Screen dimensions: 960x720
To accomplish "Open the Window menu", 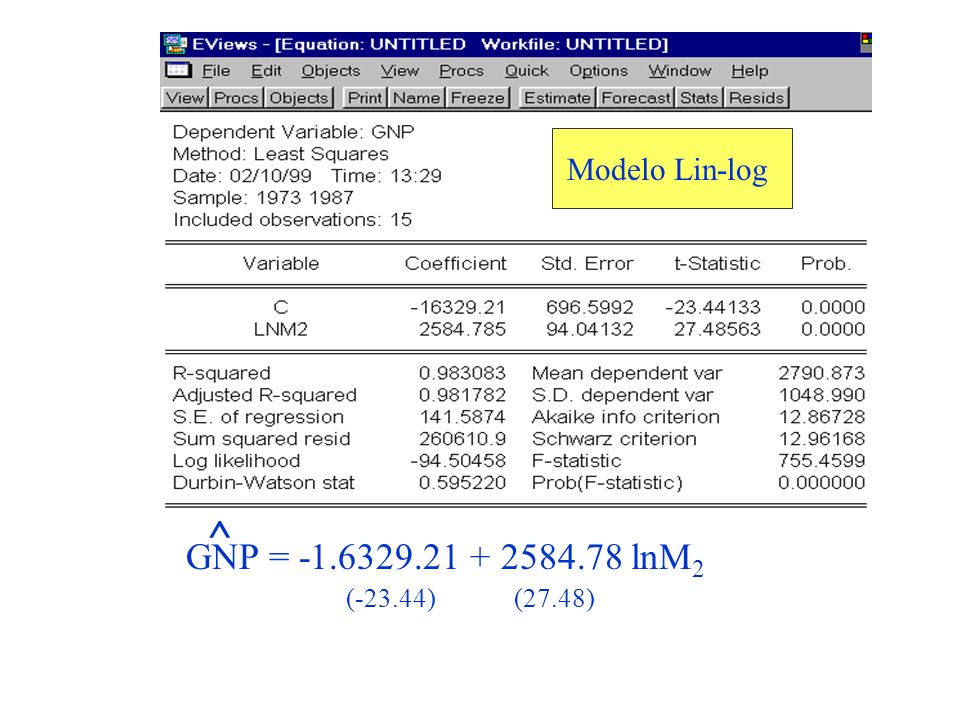I will (x=680, y=71).
